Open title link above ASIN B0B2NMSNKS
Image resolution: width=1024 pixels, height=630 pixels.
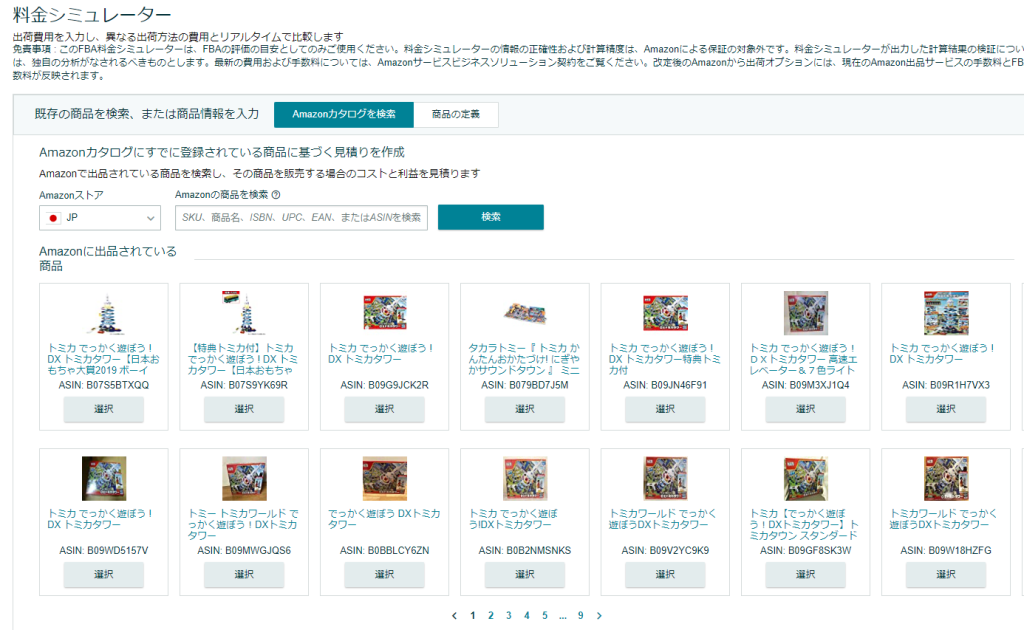pos(513,519)
